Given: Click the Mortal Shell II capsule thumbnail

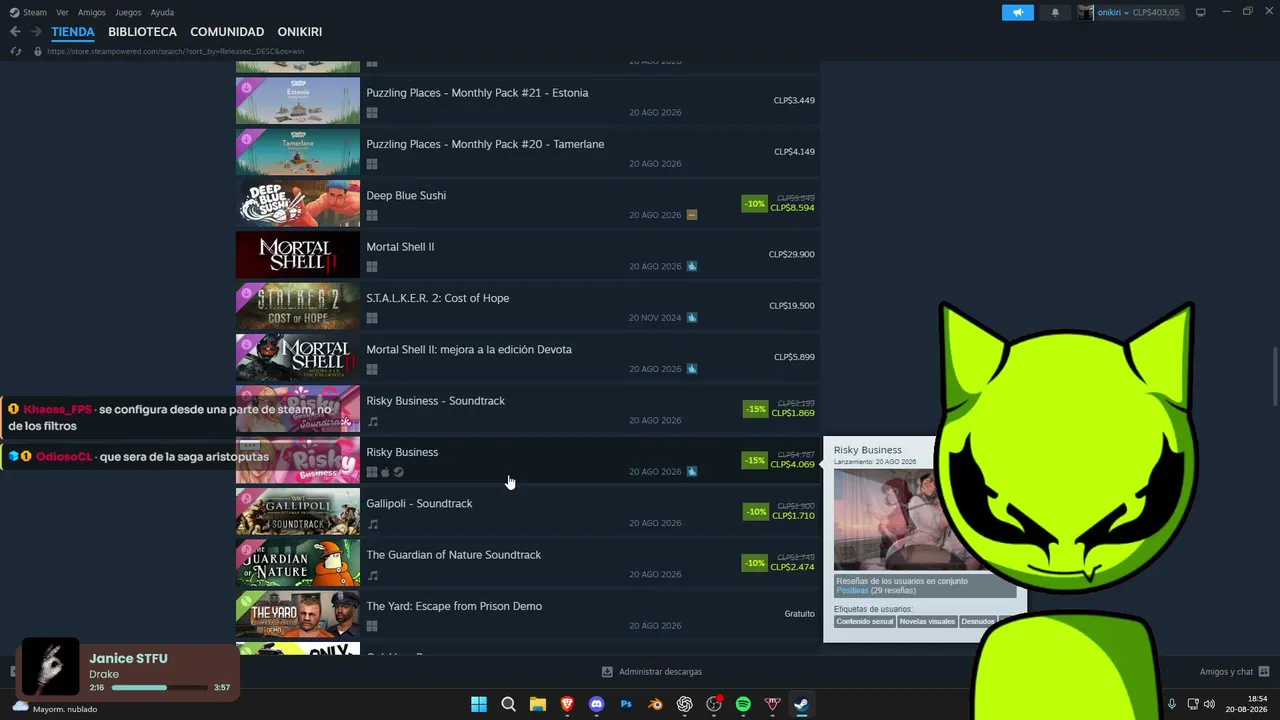Looking at the screenshot, I should 298,255.
